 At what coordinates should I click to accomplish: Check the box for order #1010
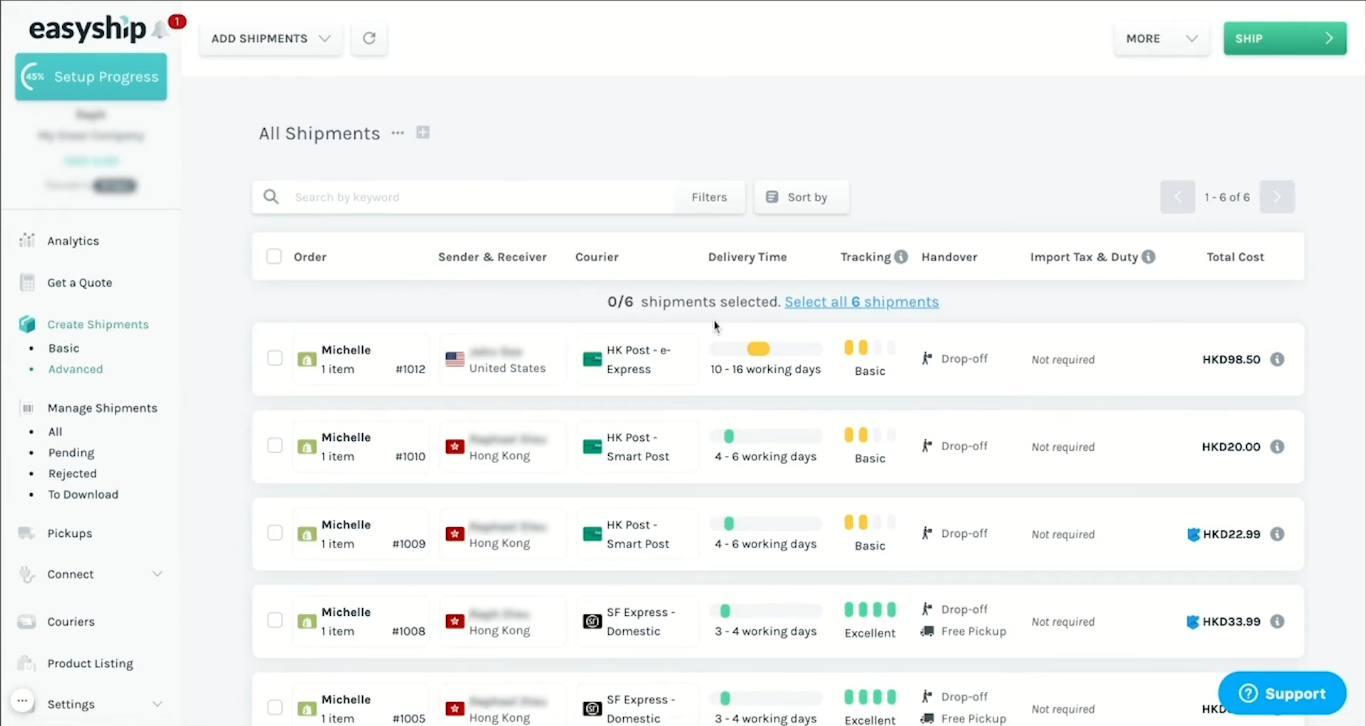point(274,445)
